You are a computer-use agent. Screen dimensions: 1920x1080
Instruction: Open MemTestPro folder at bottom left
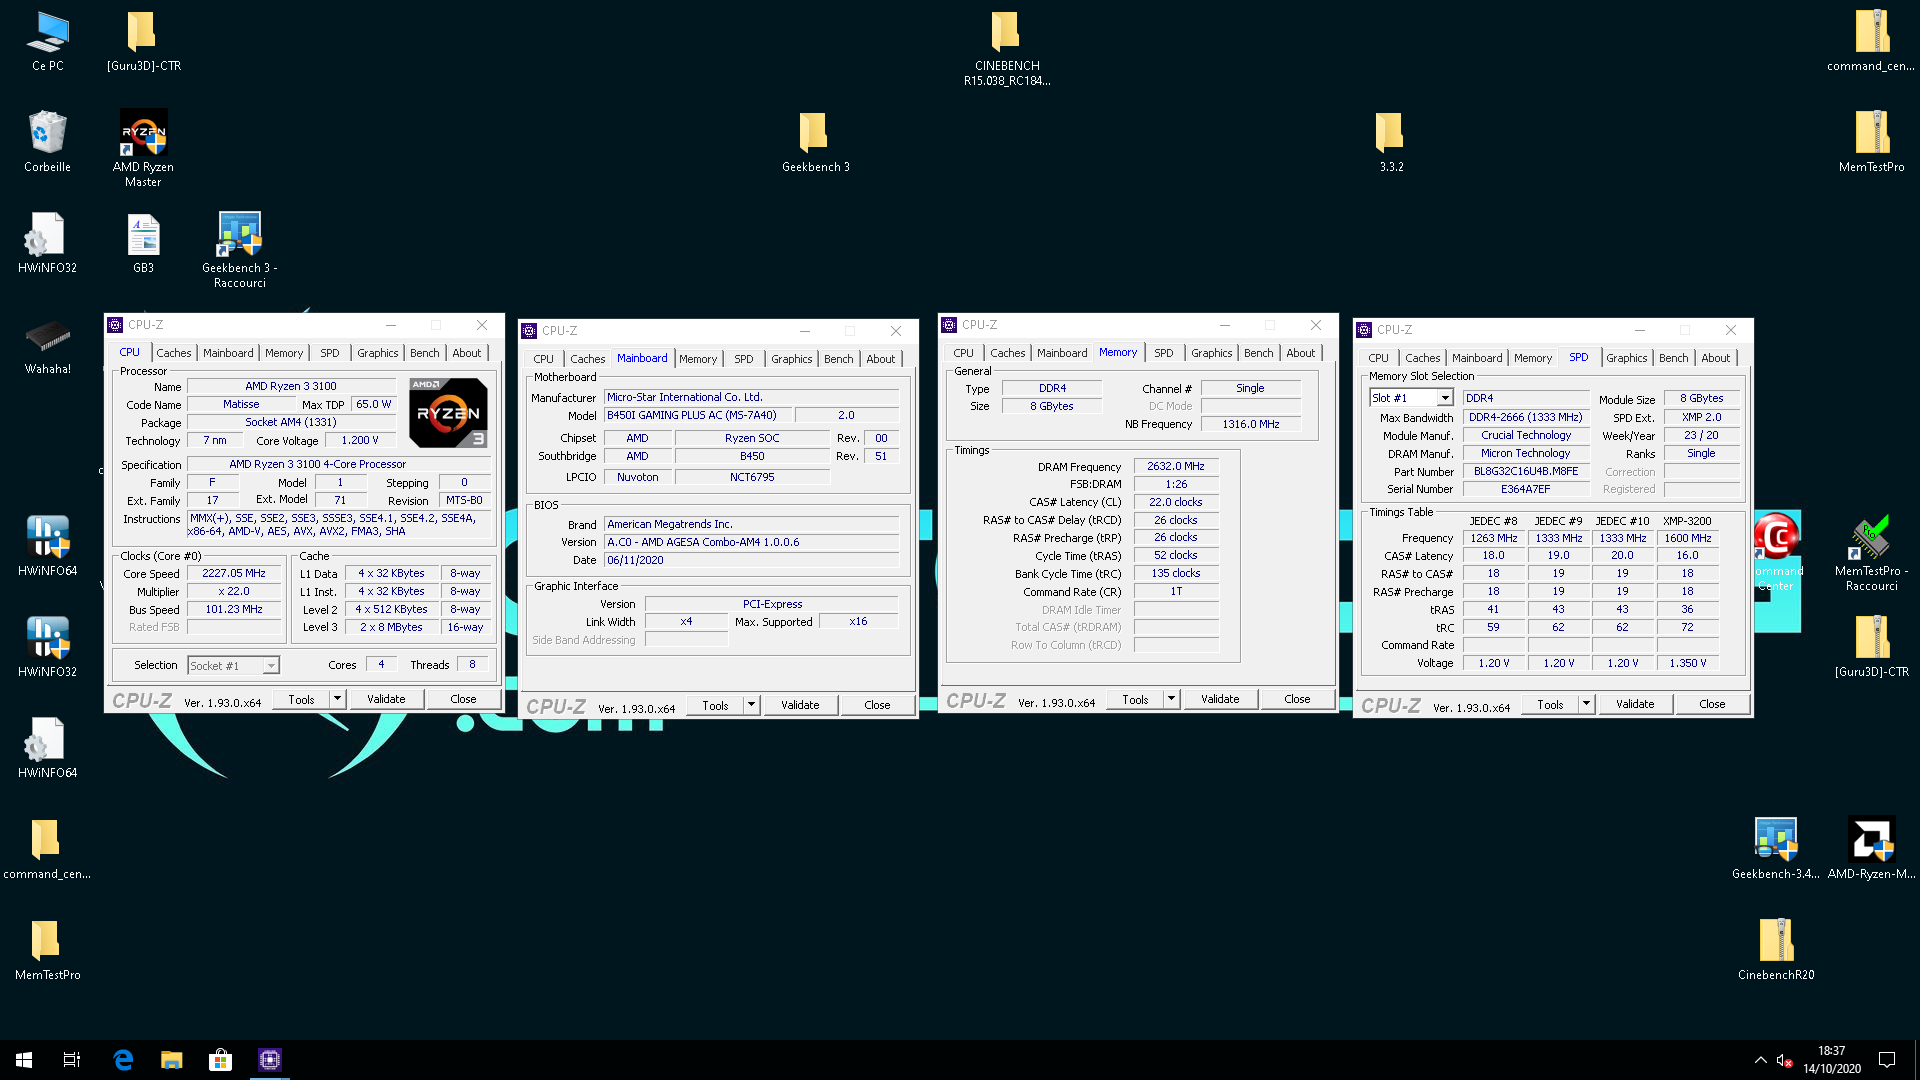pos(47,950)
